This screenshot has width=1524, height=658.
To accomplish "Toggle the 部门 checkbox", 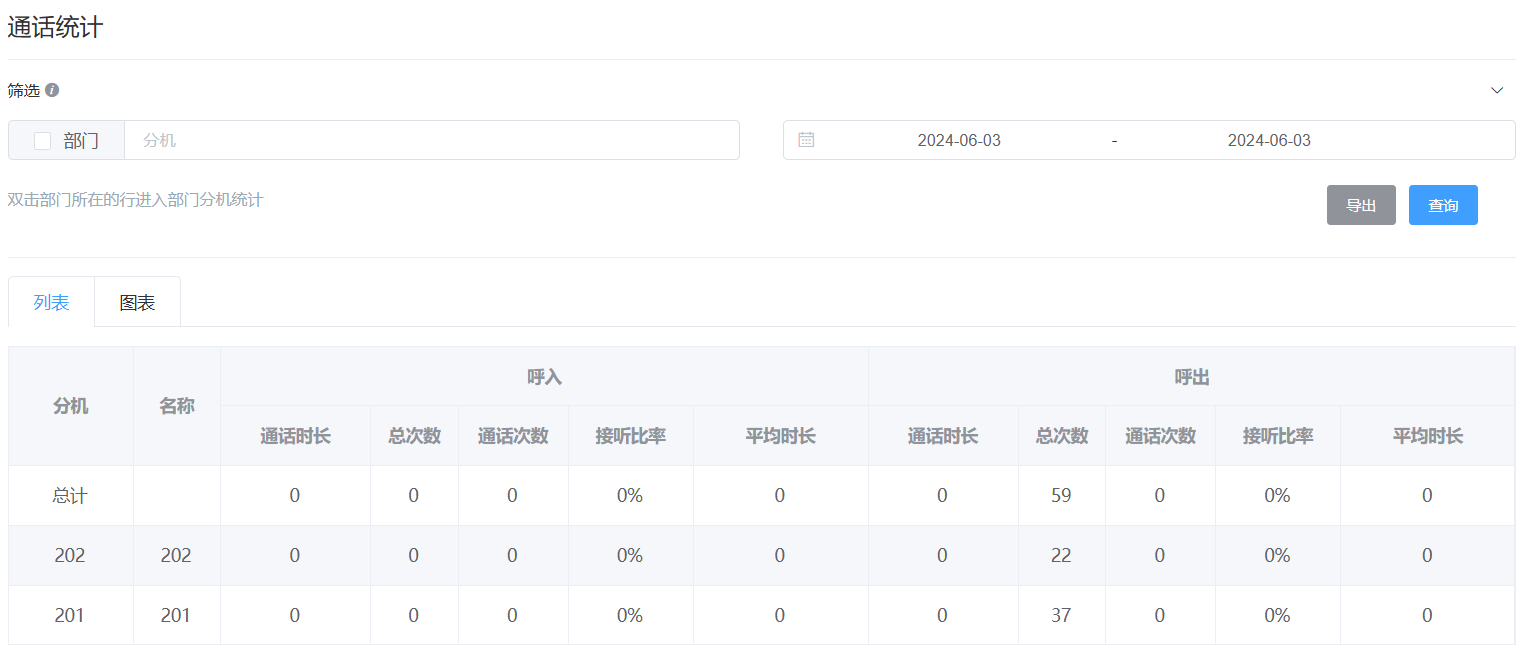I will point(42,141).
